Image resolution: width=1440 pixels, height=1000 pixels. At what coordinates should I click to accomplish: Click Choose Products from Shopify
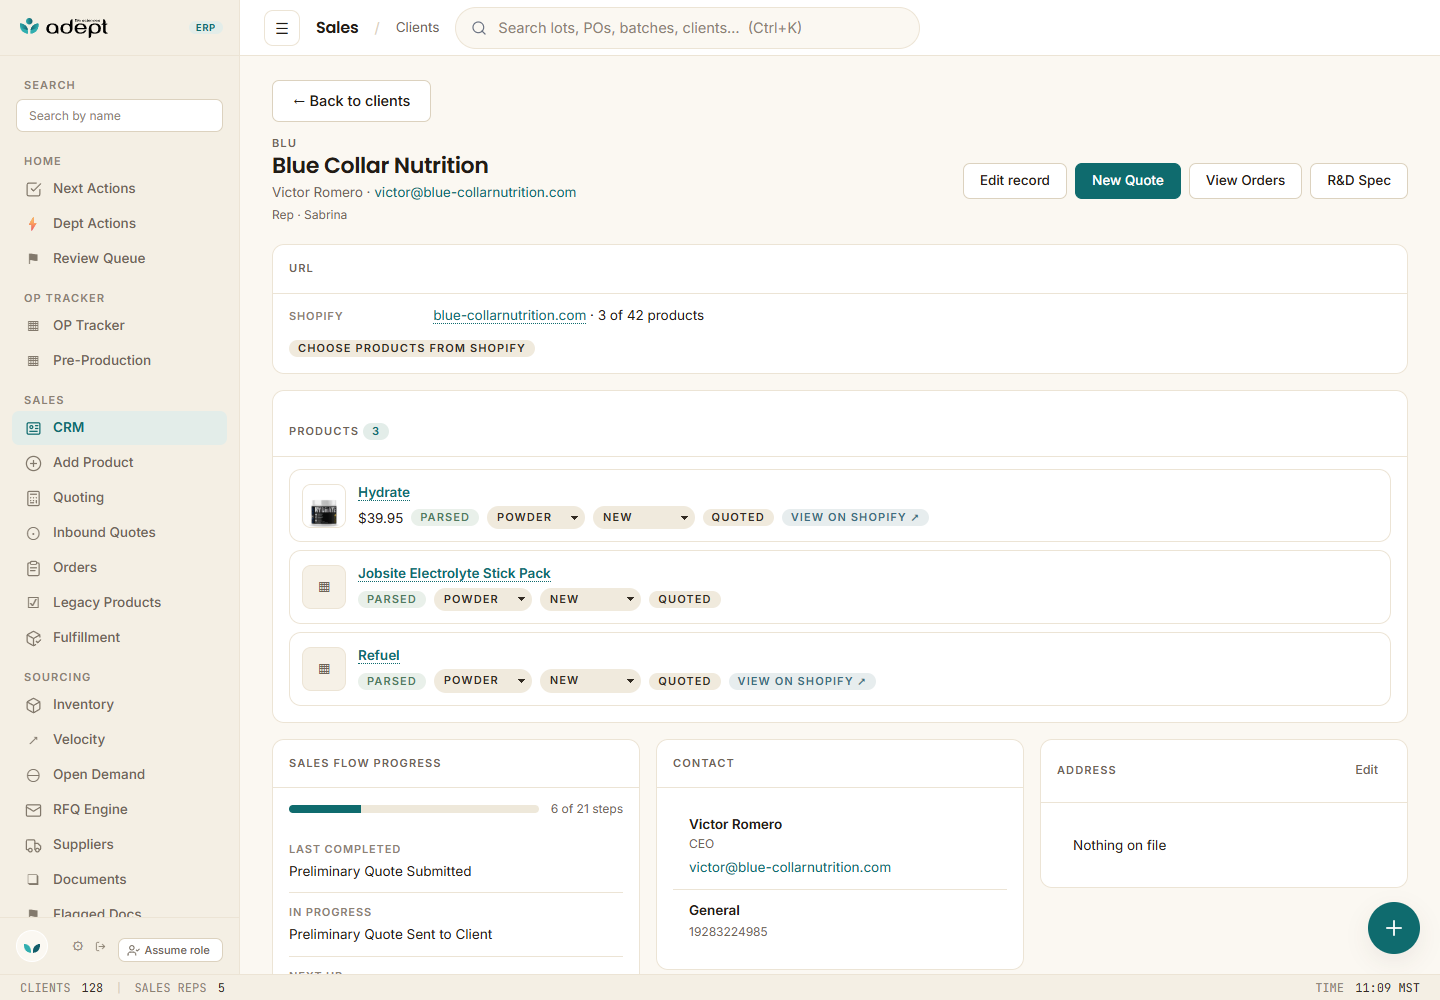[412, 348]
